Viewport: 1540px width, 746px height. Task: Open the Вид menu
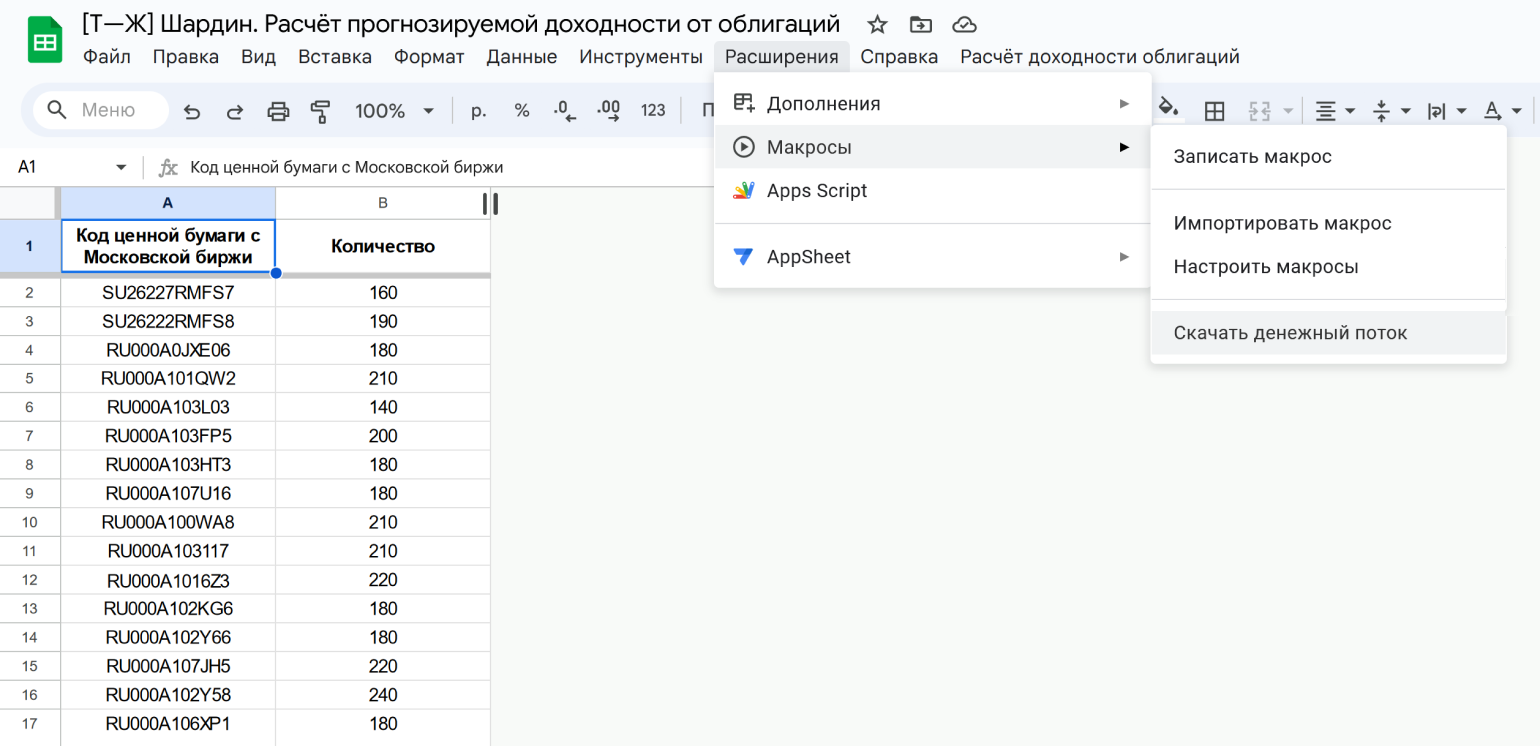[259, 57]
